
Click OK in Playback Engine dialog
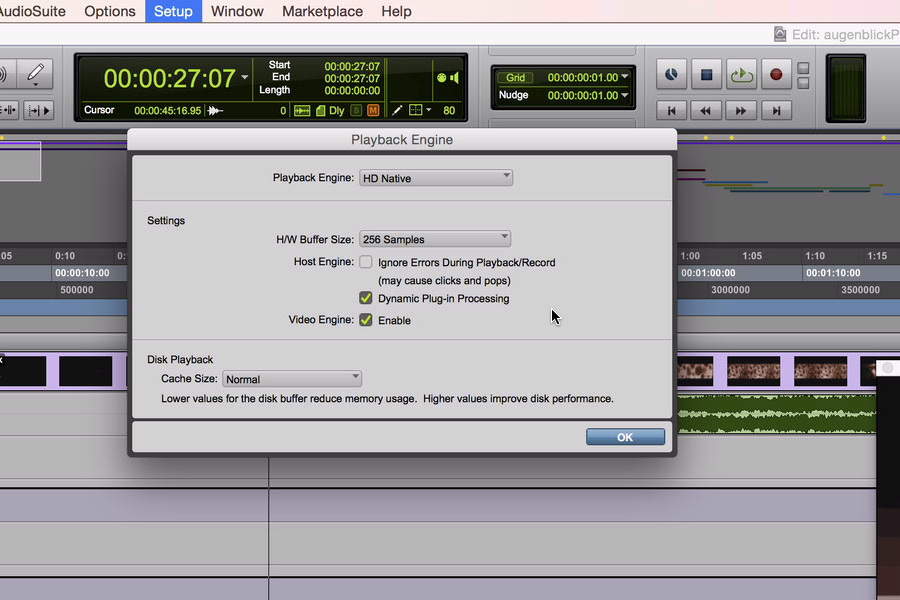click(625, 437)
